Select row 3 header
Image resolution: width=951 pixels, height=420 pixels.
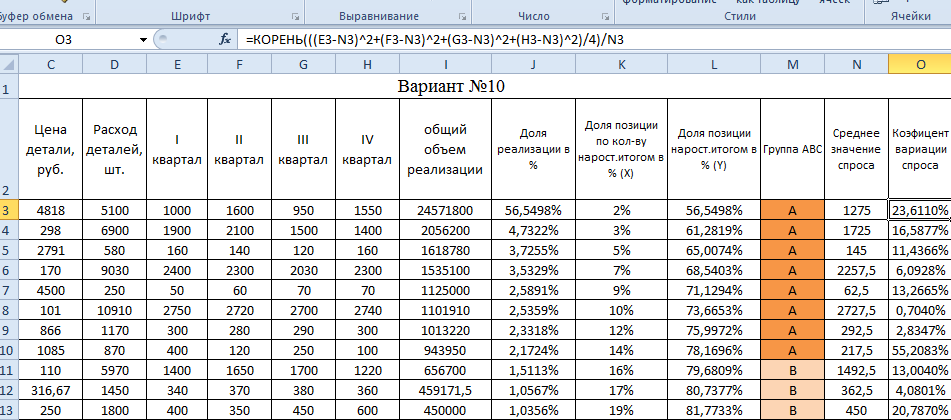(x=9, y=211)
